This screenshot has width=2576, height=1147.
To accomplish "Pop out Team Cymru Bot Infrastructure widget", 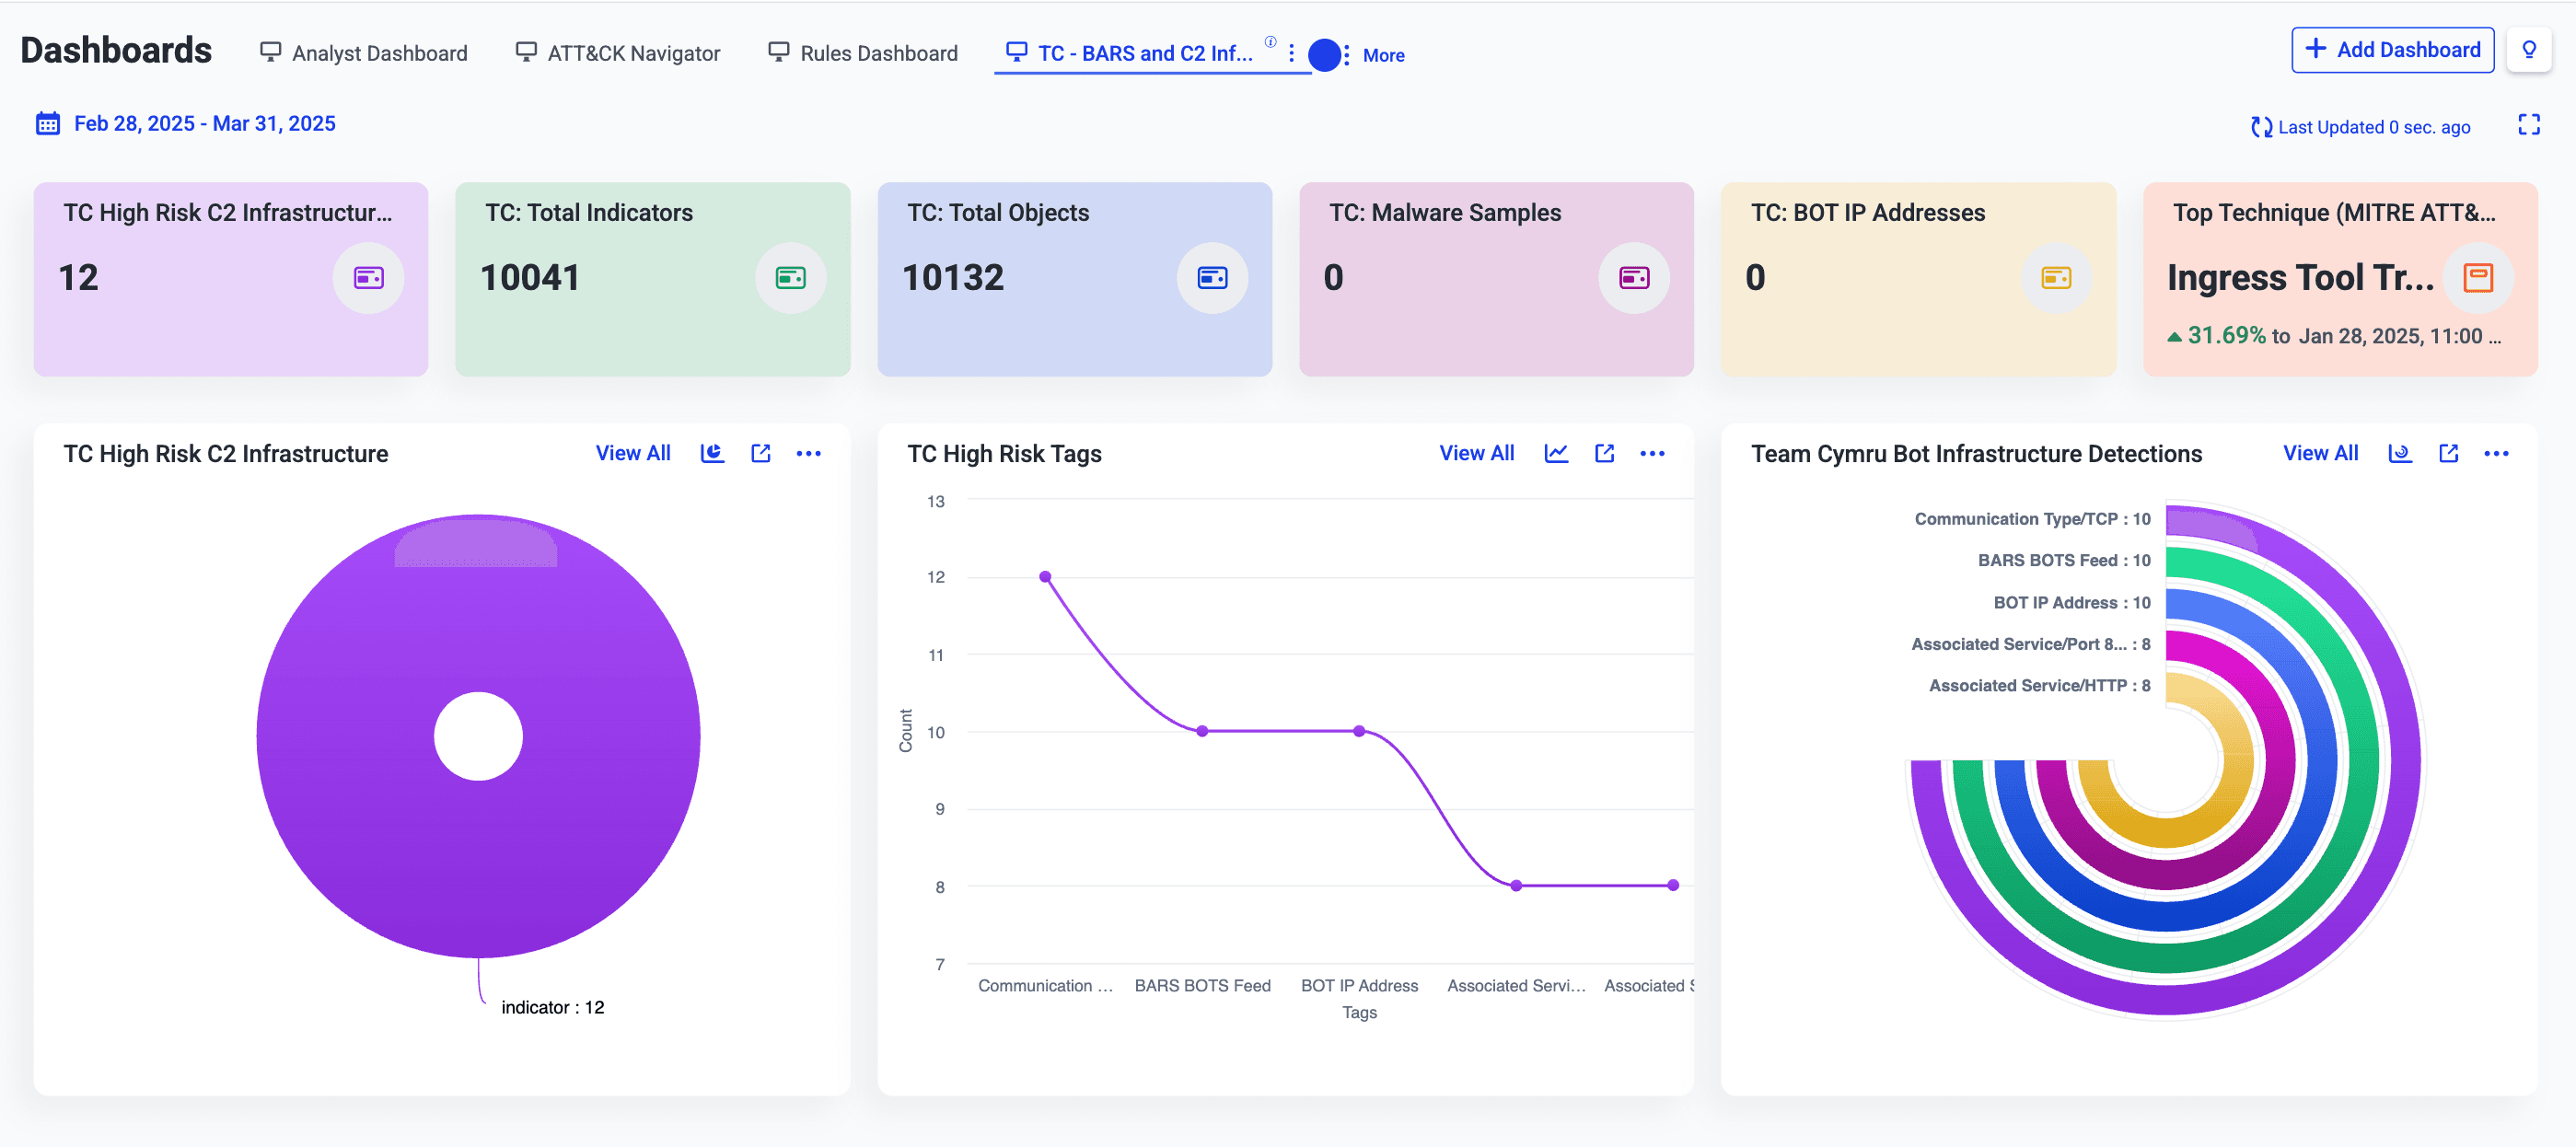I will pos(2448,454).
